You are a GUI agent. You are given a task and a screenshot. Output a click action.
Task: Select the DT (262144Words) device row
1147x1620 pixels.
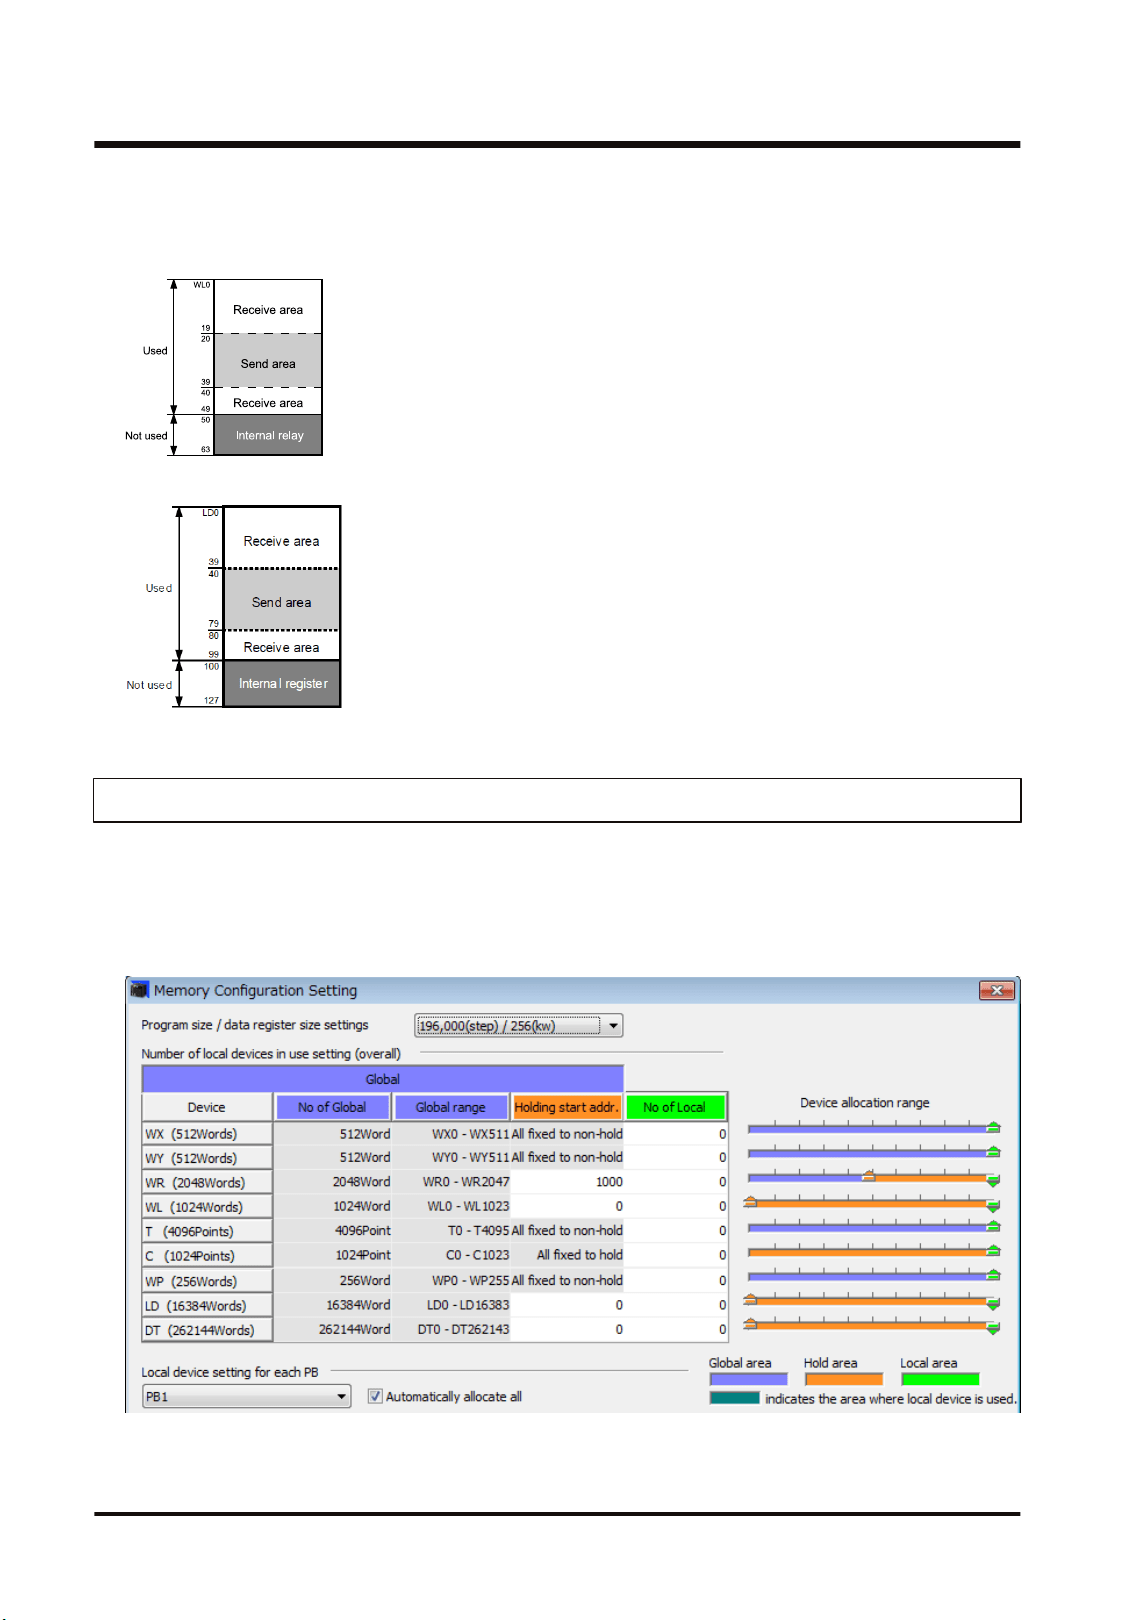[x=207, y=1330]
